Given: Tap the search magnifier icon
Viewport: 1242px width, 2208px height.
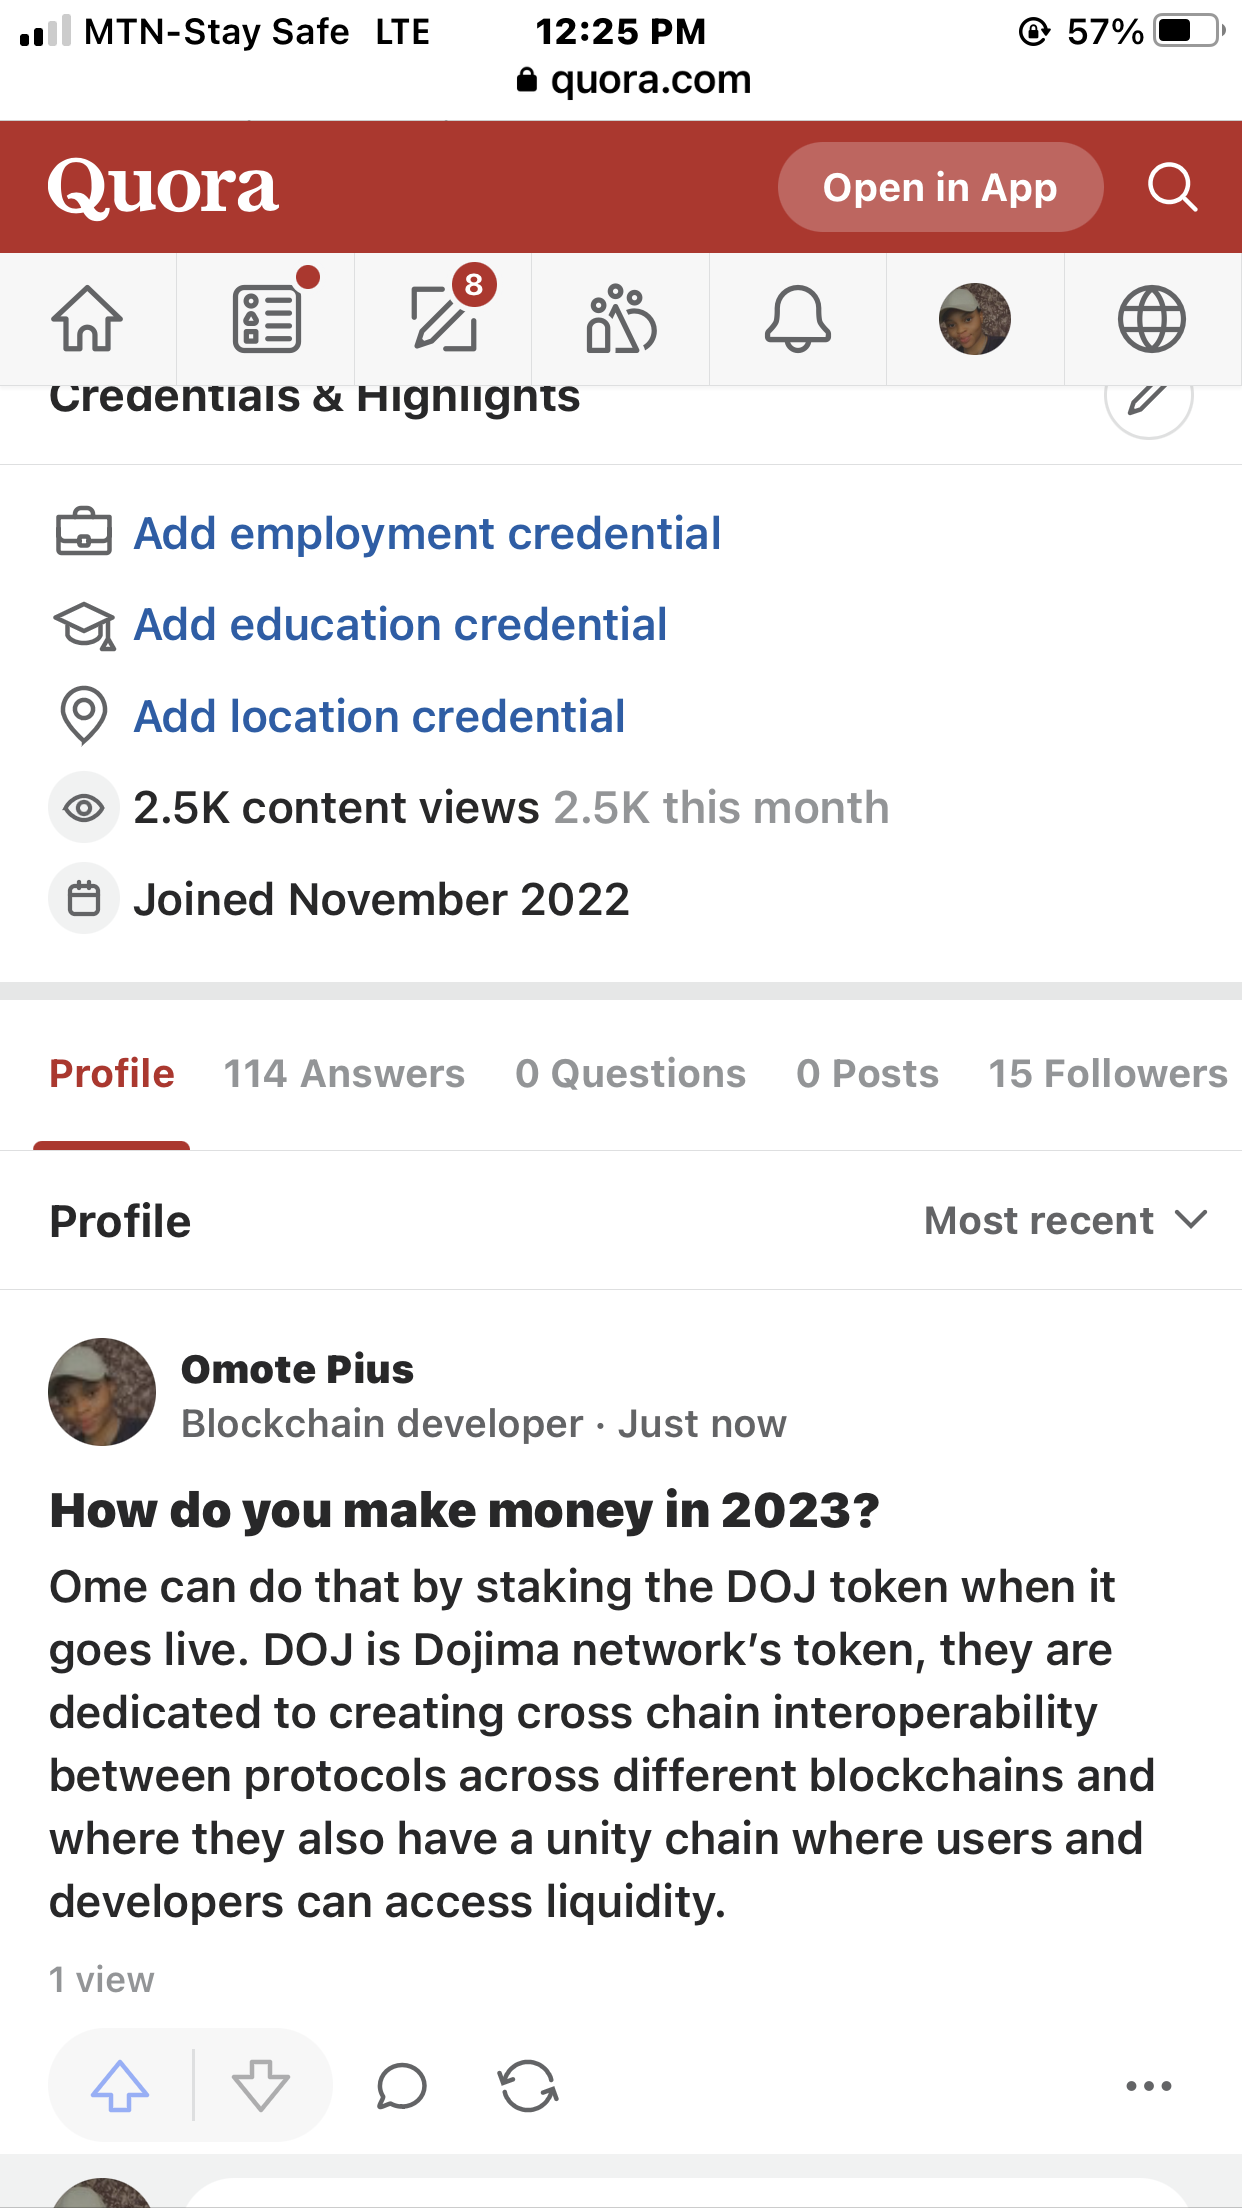Looking at the screenshot, I should coord(1172,187).
